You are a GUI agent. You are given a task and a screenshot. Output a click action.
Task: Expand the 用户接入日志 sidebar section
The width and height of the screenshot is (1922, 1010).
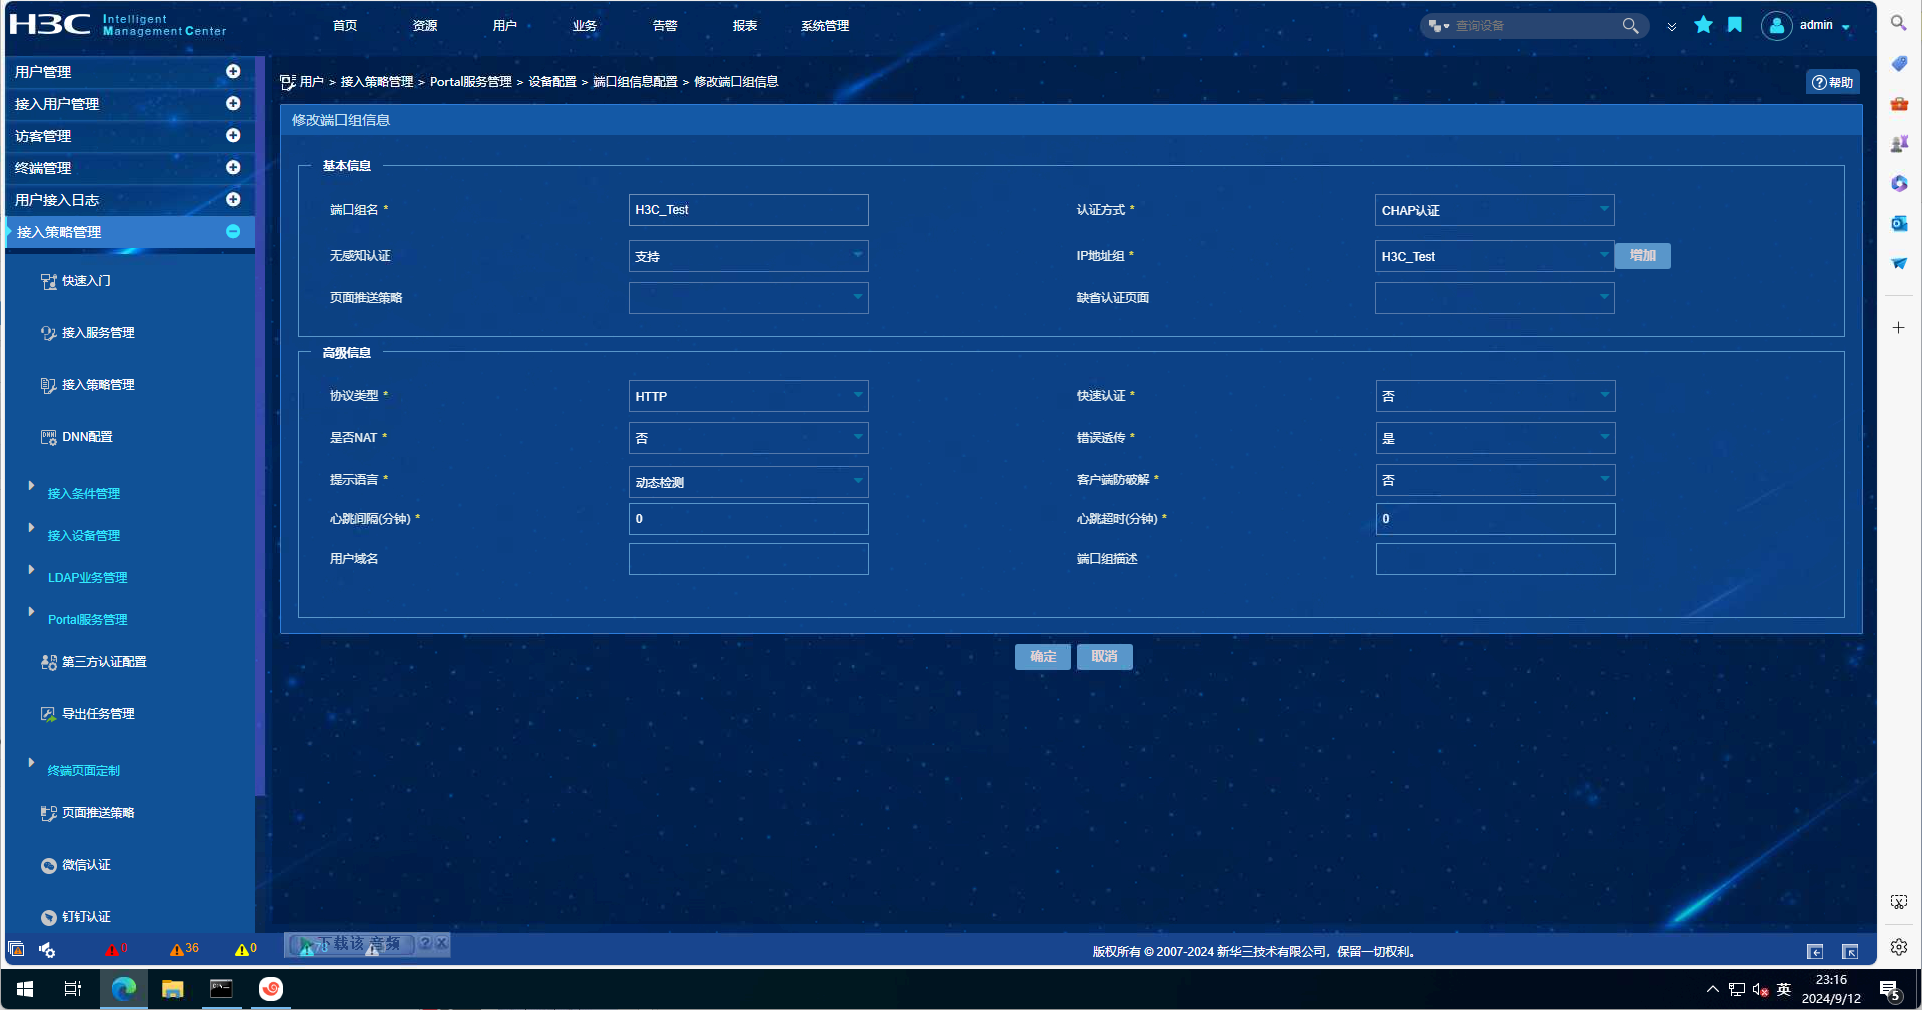pos(233,200)
